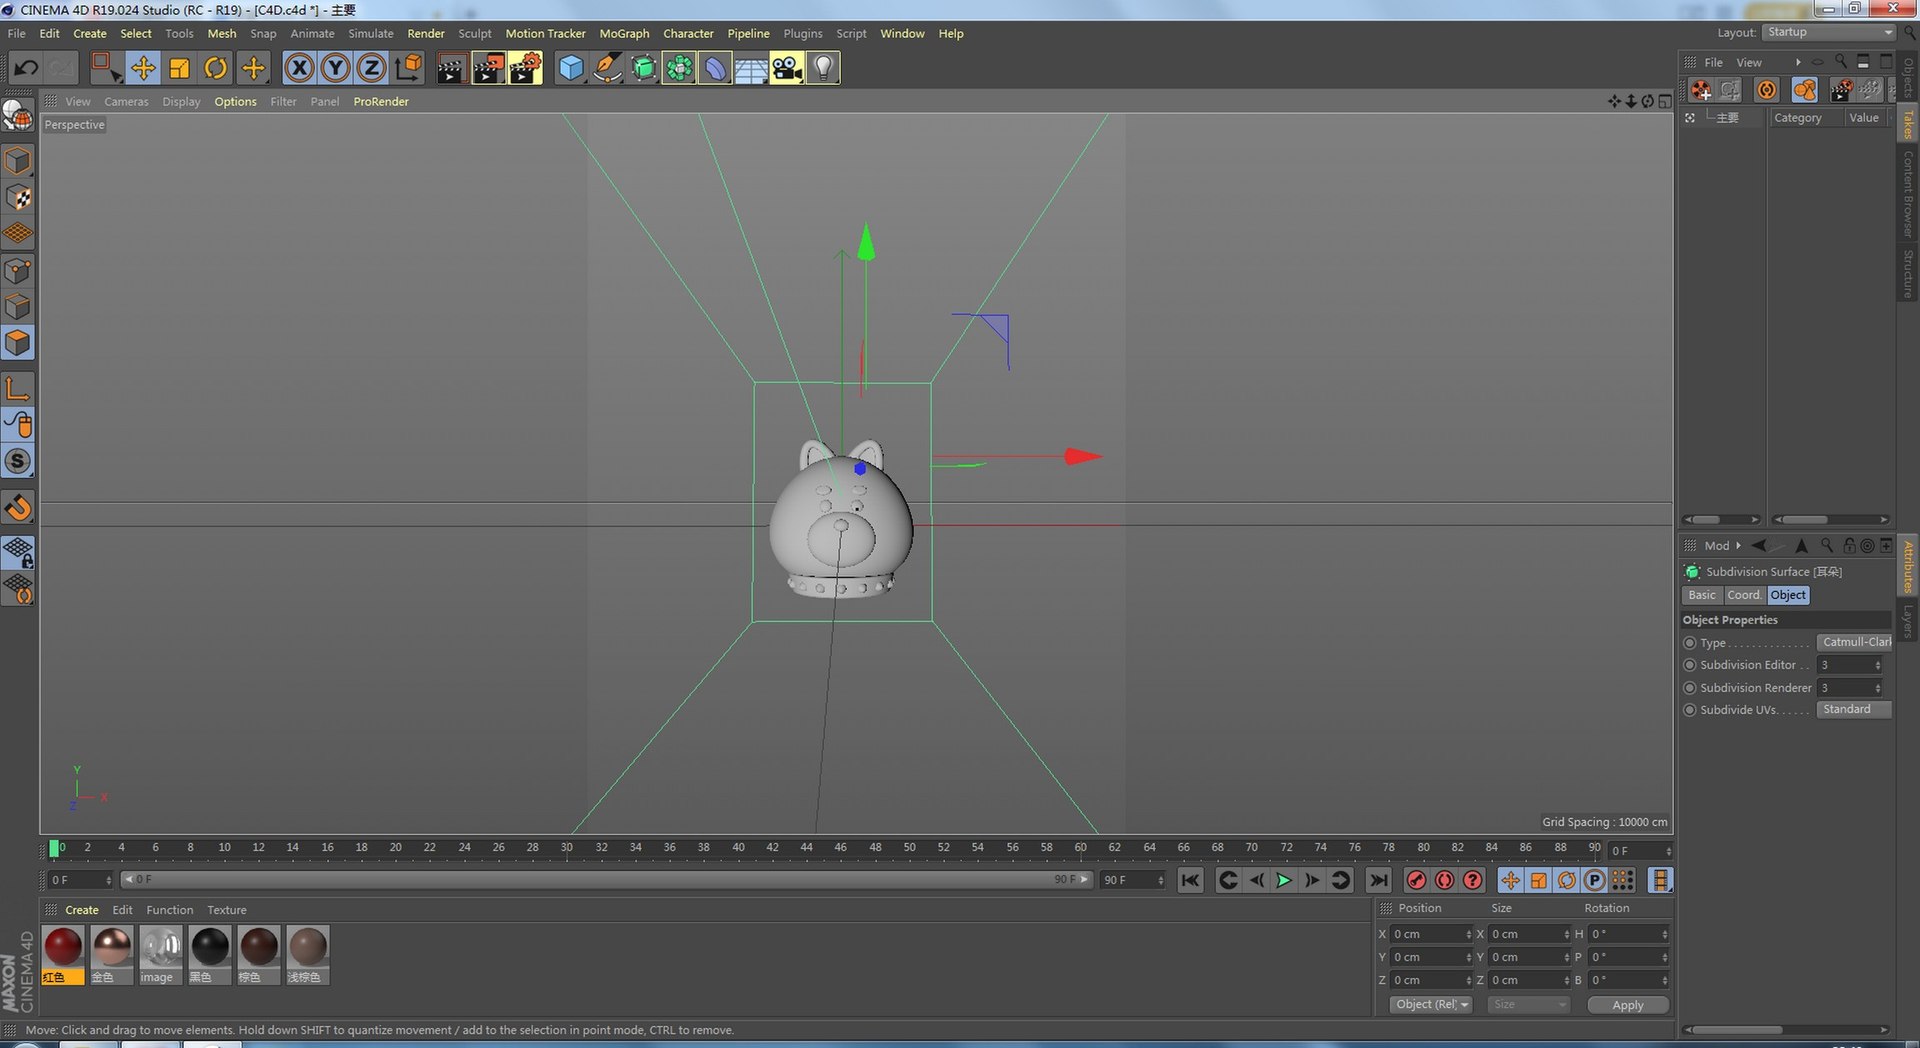Switch to the Coord. tab
The height and width of the screenshot is (1048, 1920).
click(x=1744, y=595)
